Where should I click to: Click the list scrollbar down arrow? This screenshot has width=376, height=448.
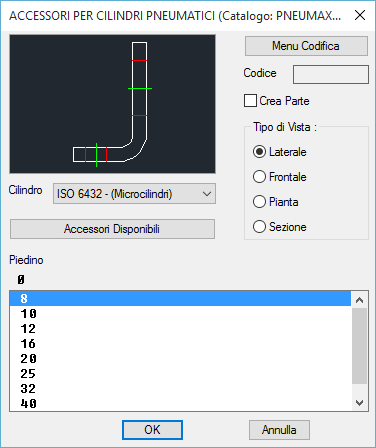point(359,403)
